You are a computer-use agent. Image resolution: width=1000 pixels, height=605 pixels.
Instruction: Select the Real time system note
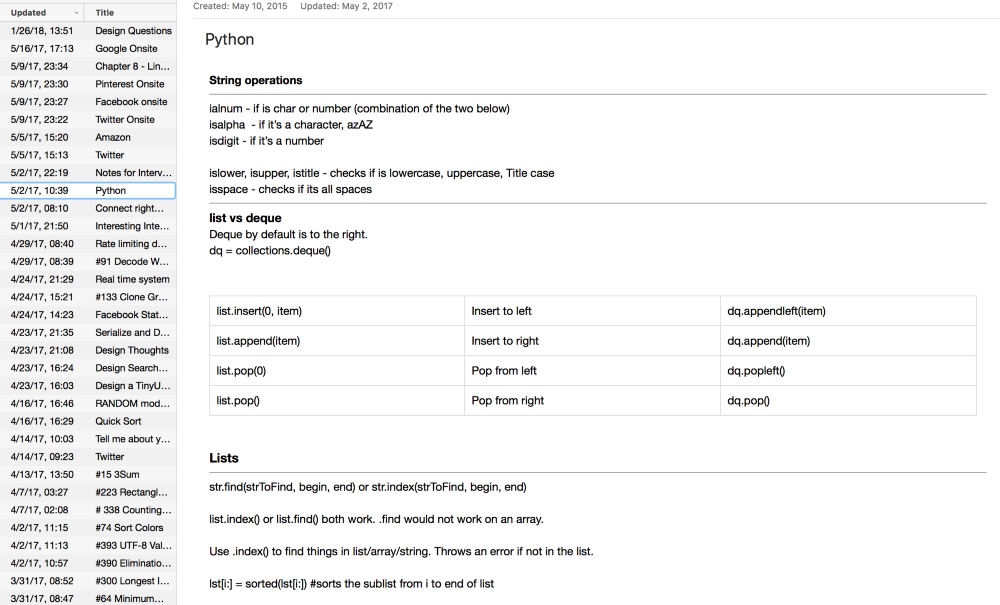132,279
